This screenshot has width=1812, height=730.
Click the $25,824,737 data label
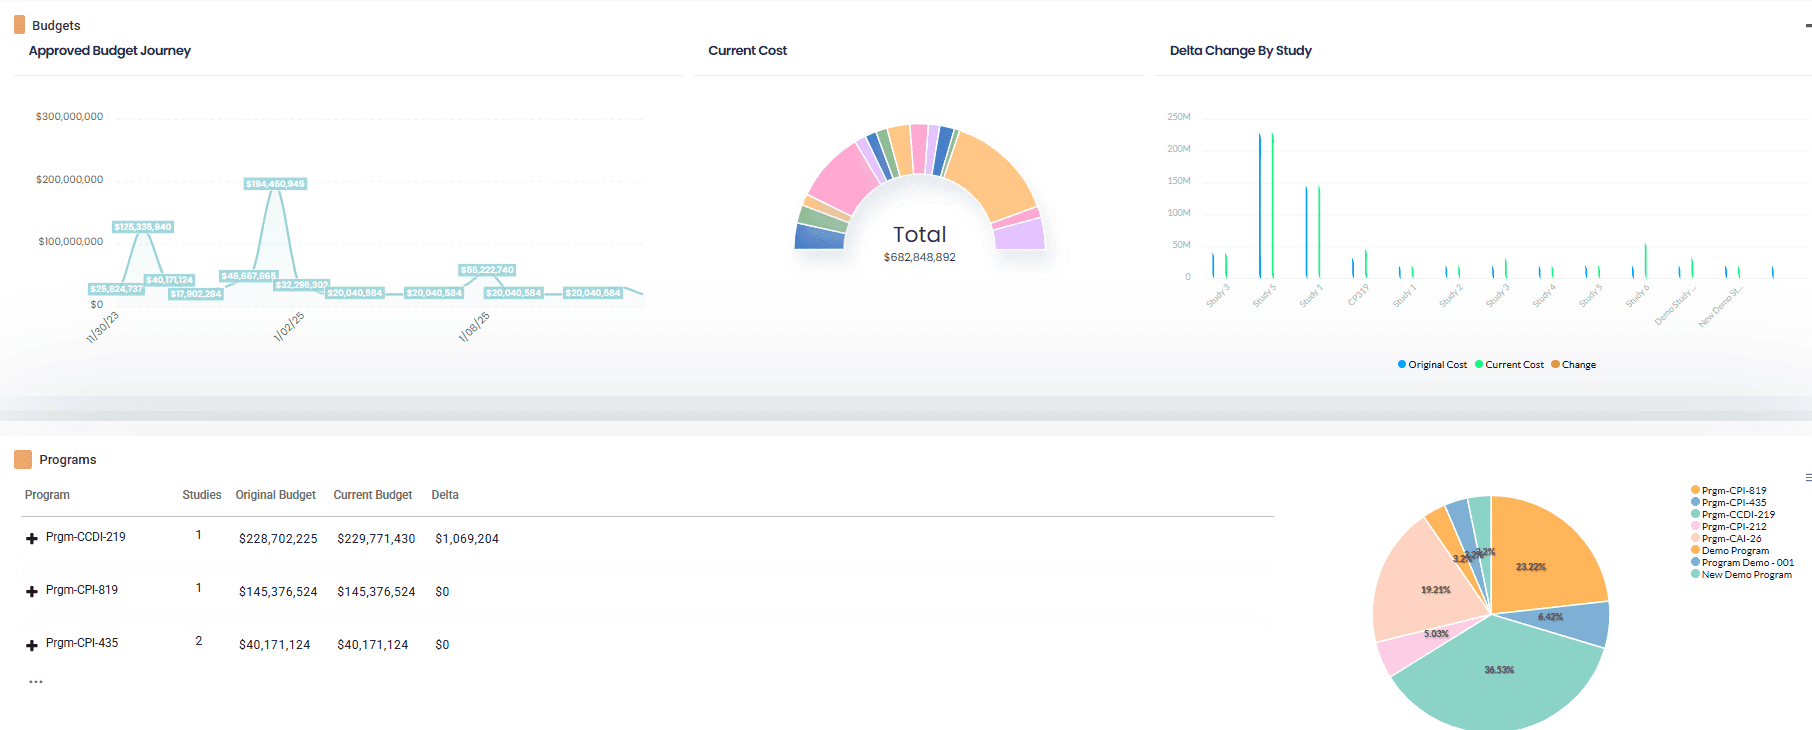coord(116,289)
